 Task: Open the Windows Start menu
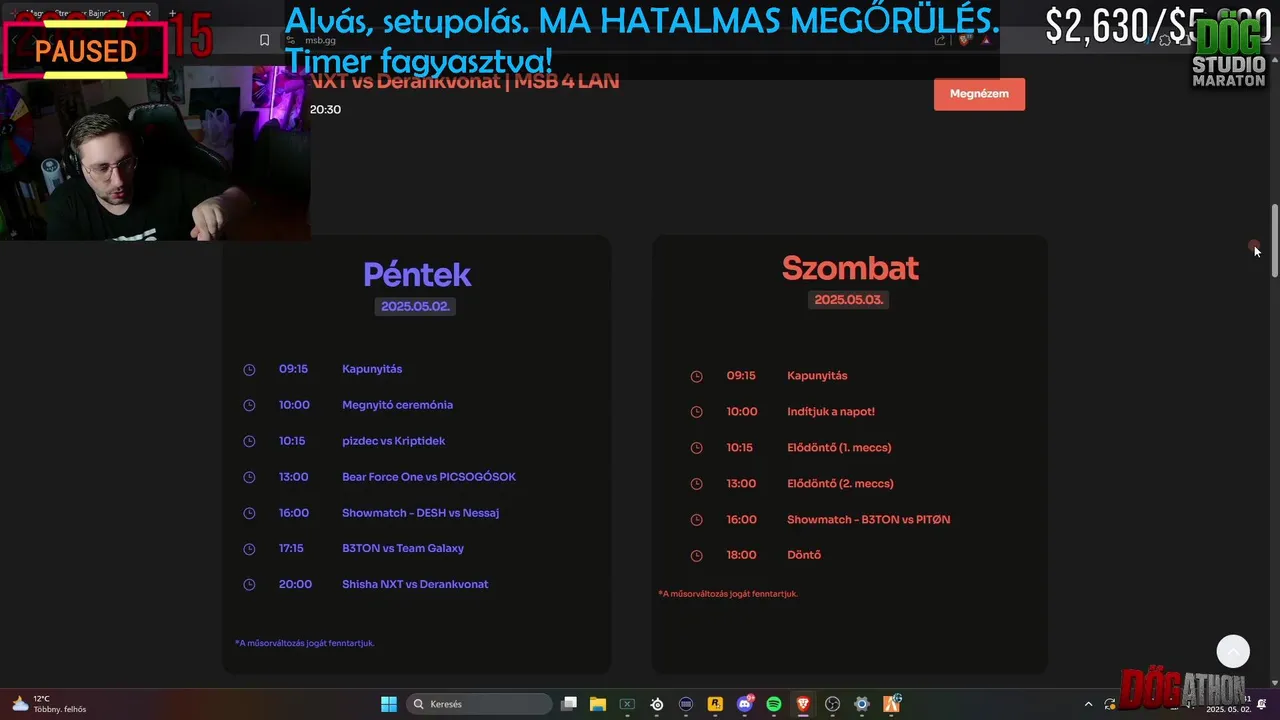[x=389, y=704]
